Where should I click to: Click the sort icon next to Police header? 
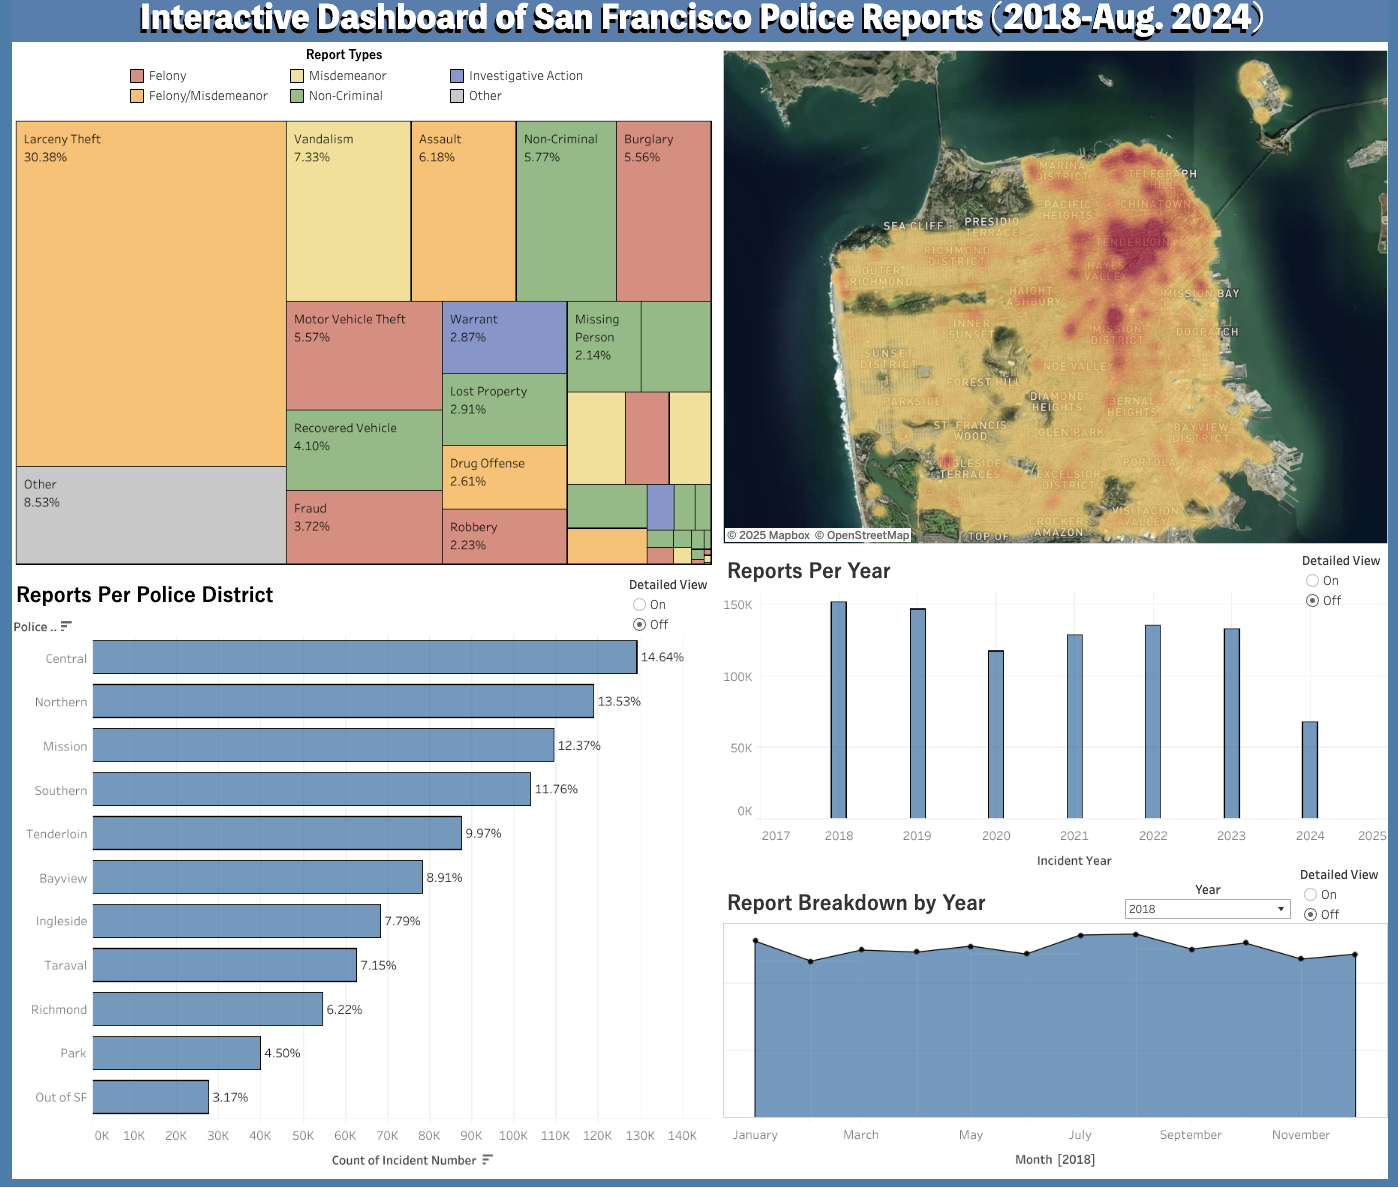66,627
